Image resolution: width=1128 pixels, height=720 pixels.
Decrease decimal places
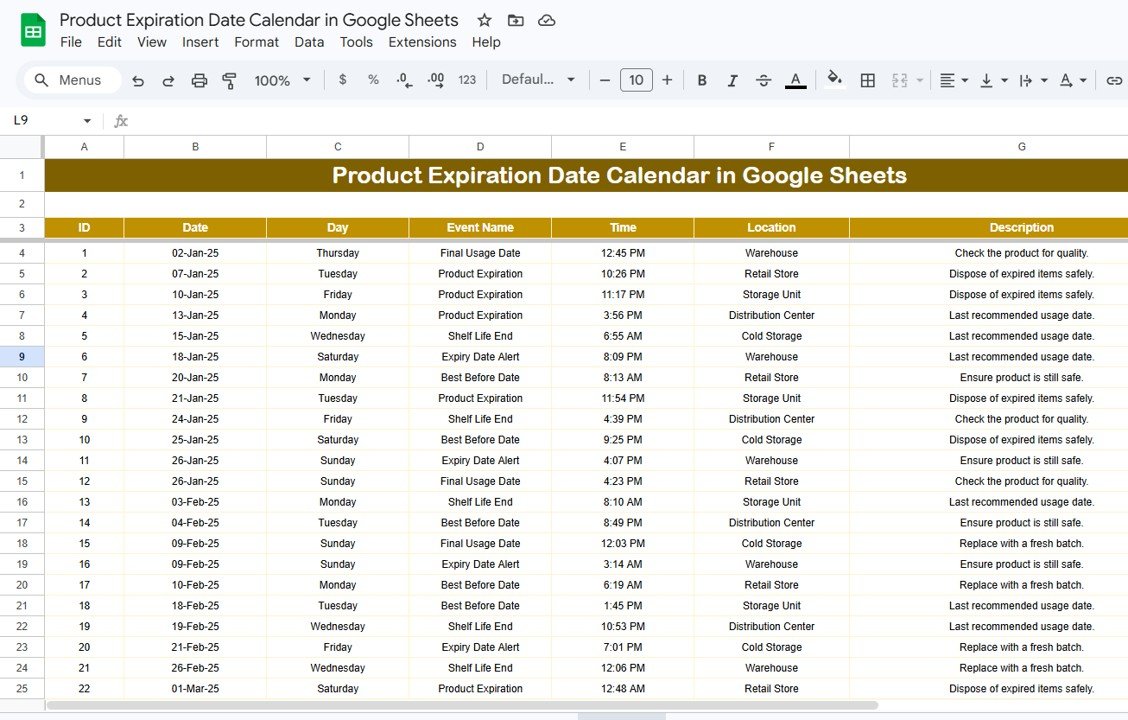click(404, 80)
